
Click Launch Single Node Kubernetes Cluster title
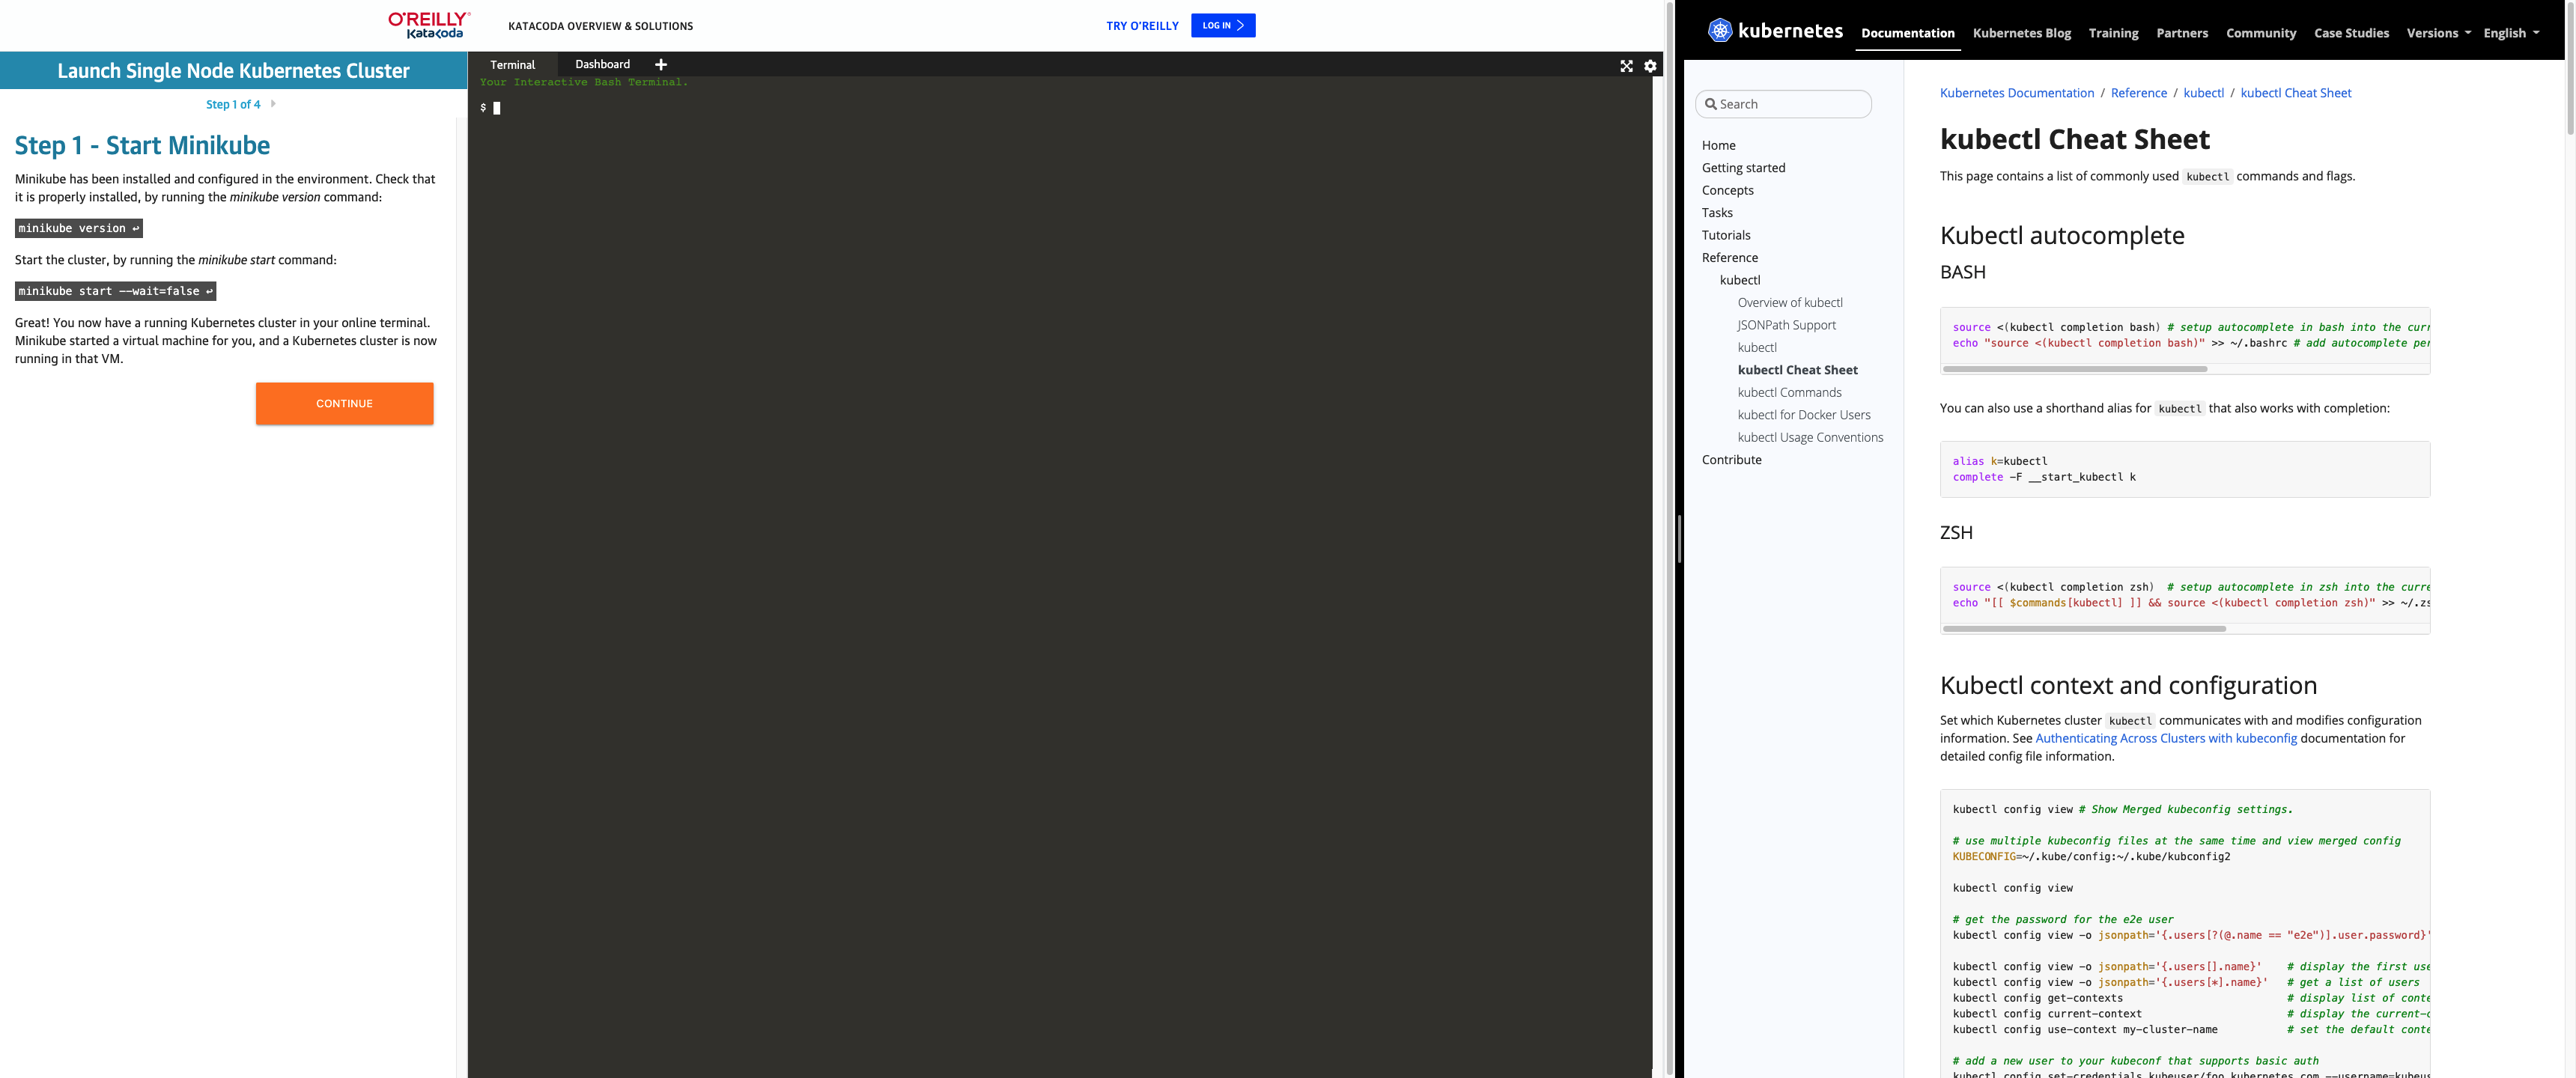coord(233,71)
